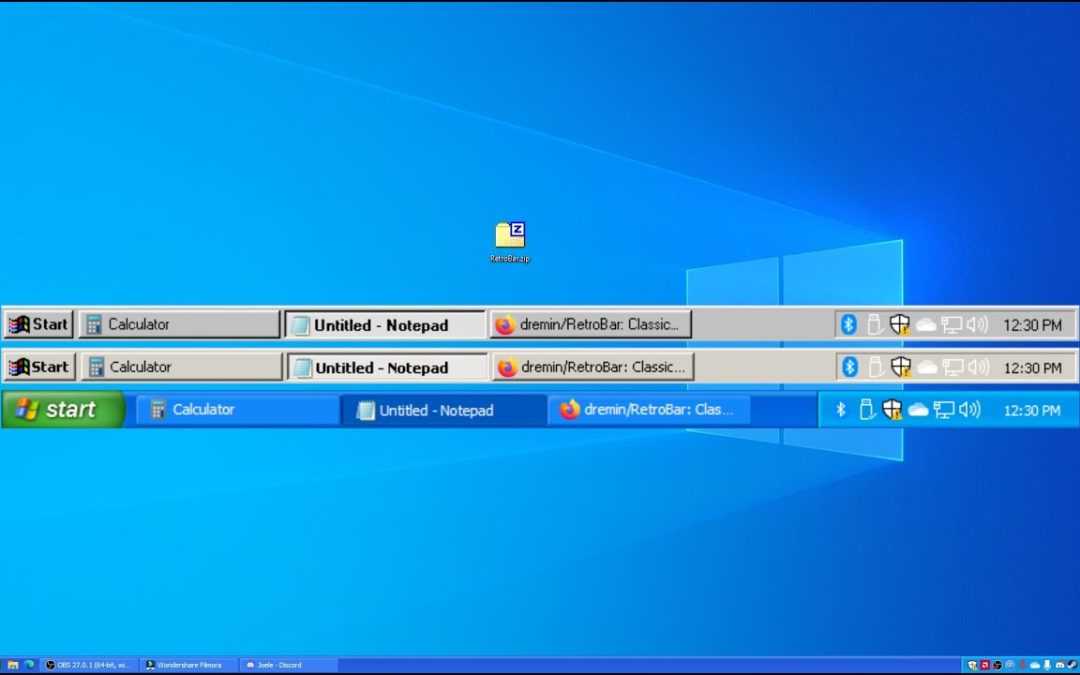Open the network status icon in the XP tray
Image resolution: width=1080 pixels, height=675 pixels.
coord(941,409)
